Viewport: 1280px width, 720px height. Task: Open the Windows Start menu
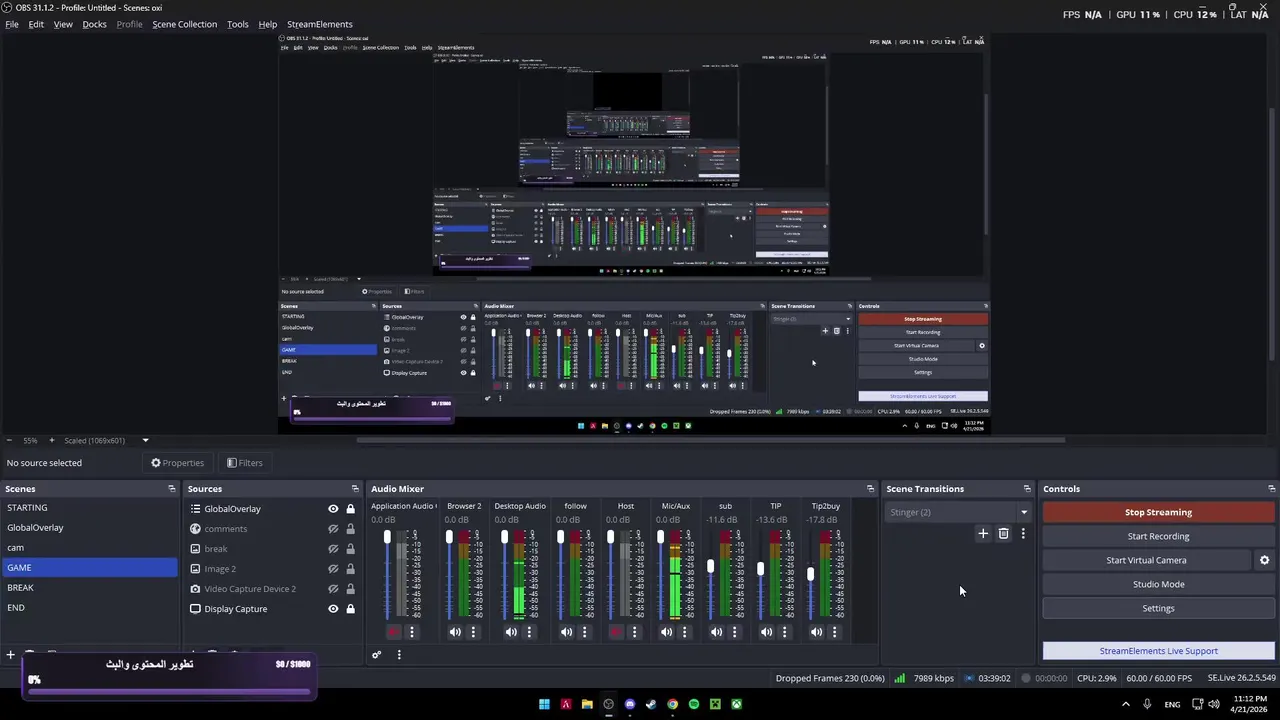click(544, 704)
